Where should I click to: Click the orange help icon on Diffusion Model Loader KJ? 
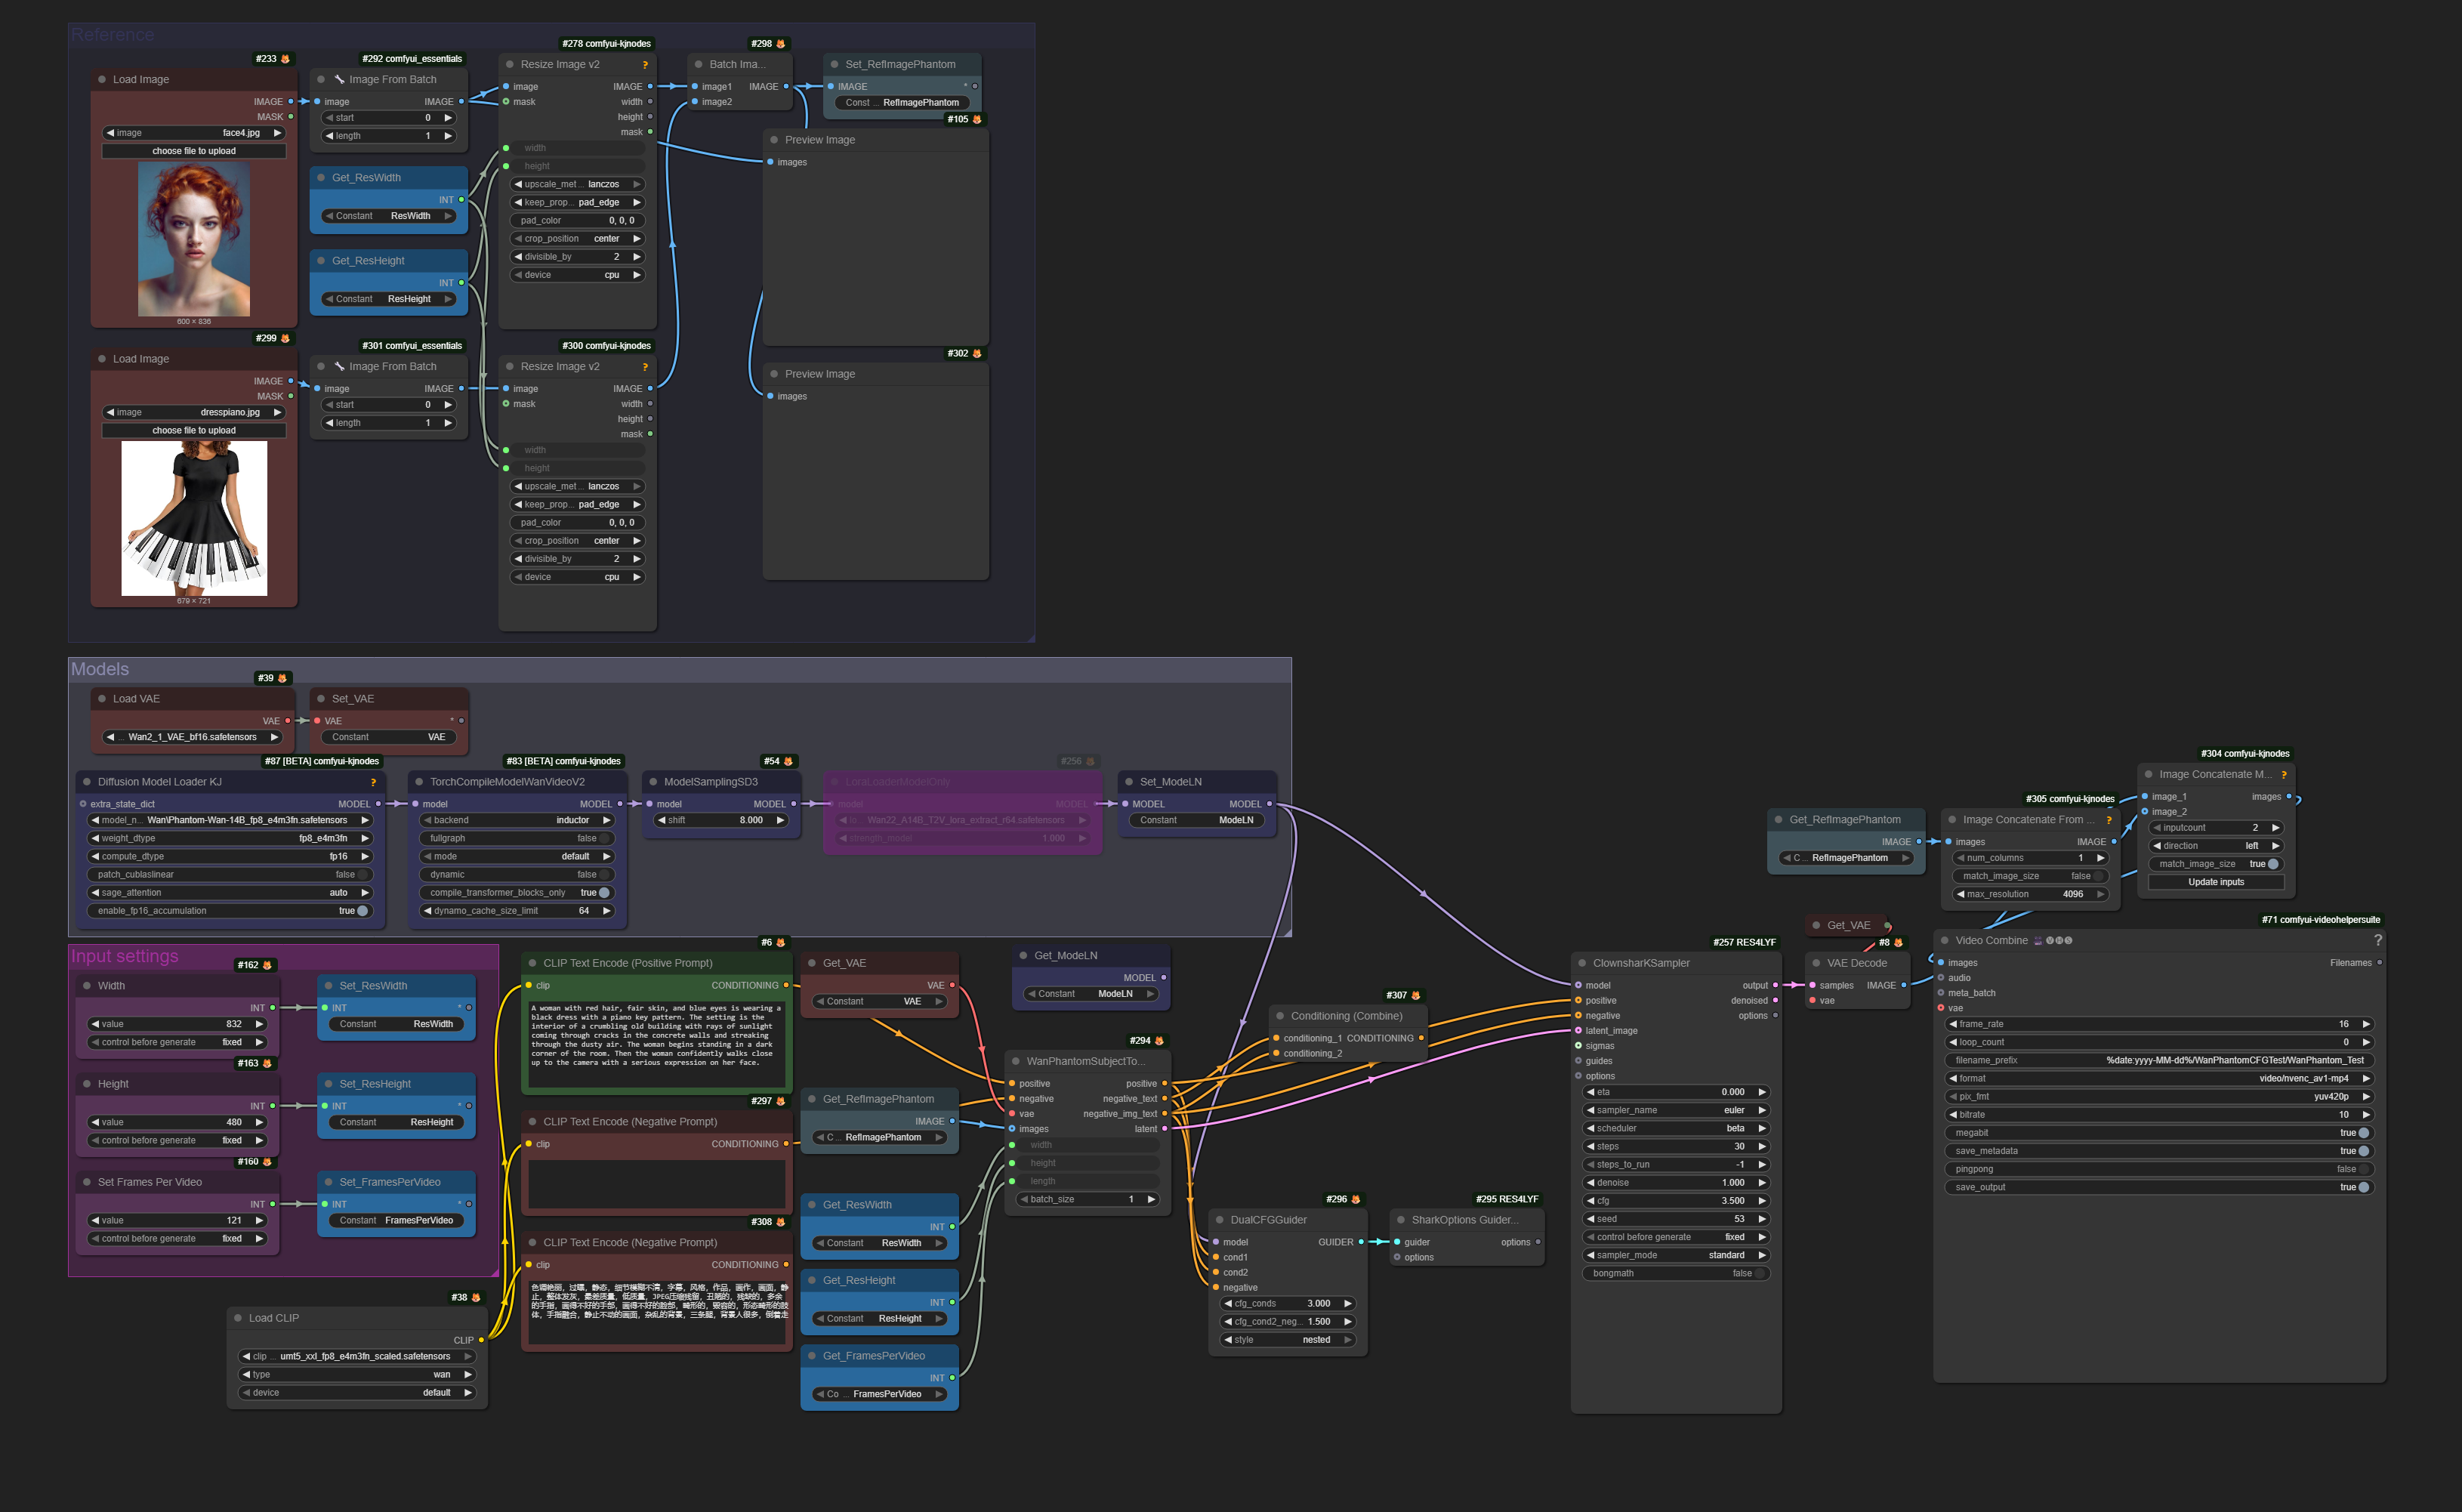373,782
